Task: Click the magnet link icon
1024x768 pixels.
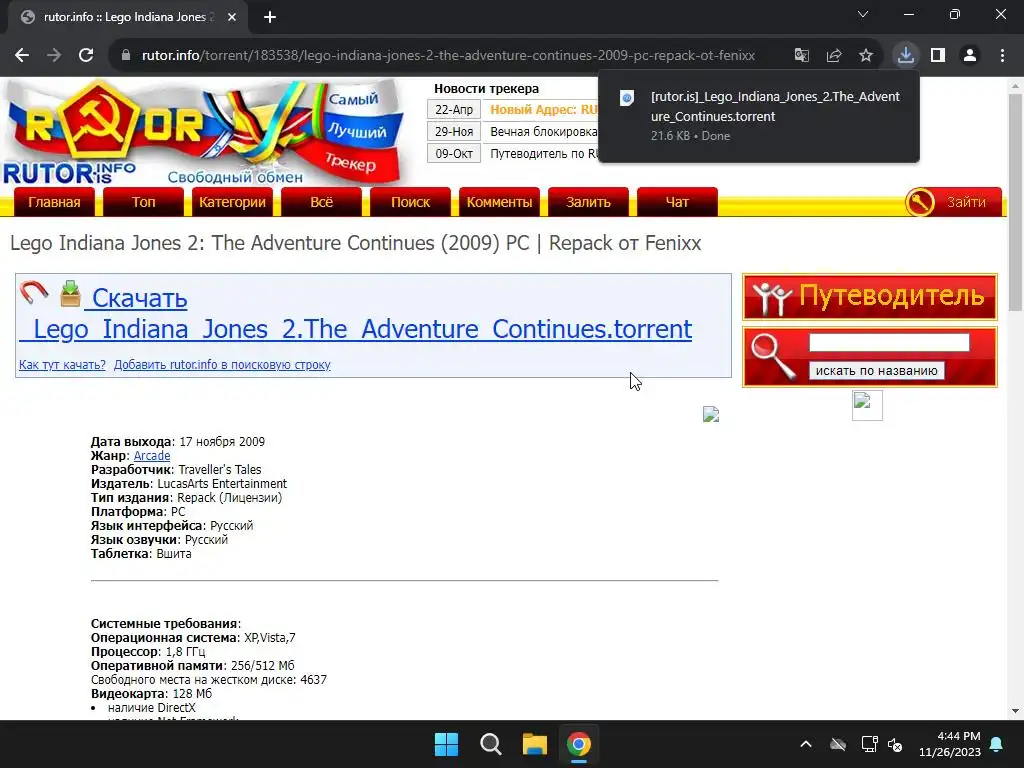Action: click(x=34, y=292)
